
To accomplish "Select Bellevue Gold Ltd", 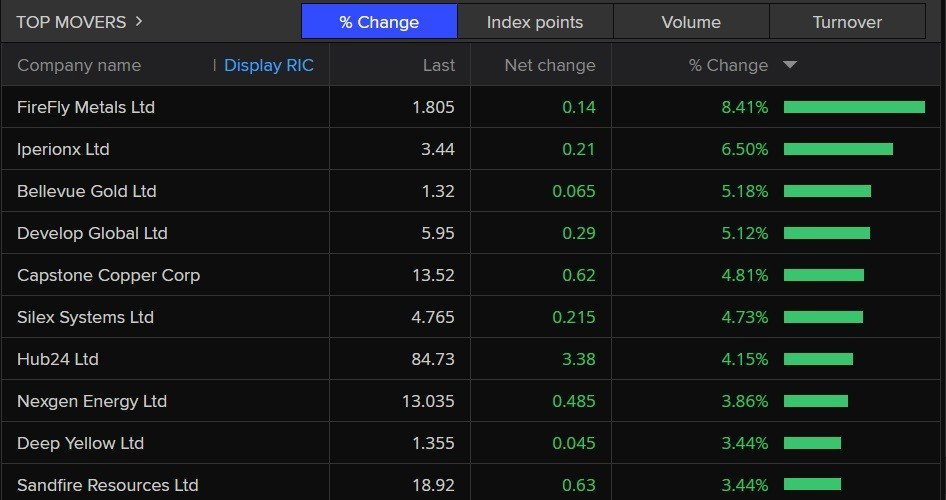I will pyautogui.click(x=87, y=191).
